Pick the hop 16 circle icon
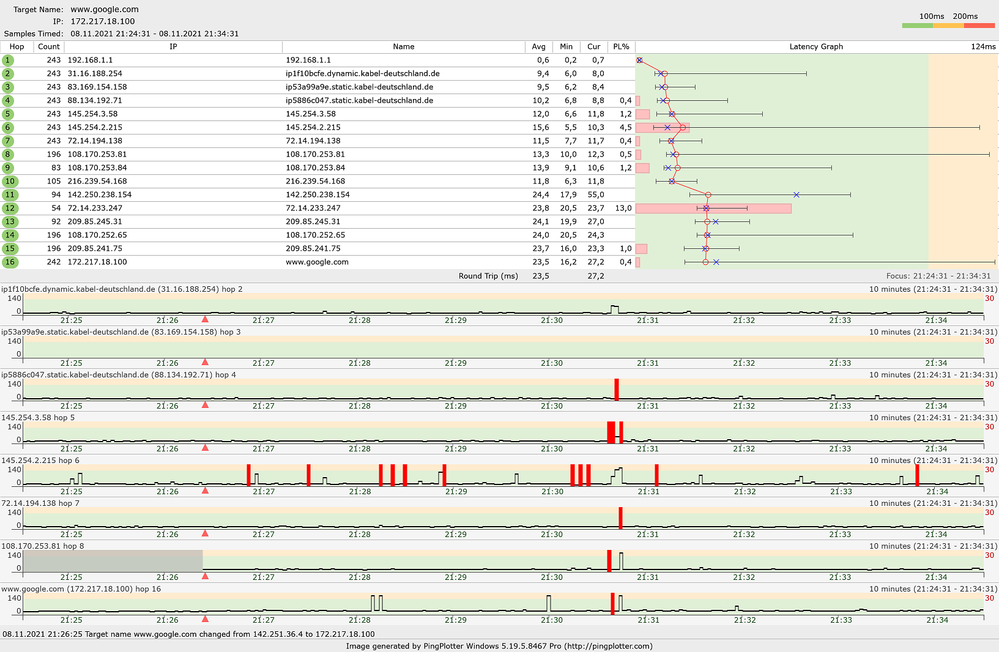The width and height of the screenshot is (999, 652). click(10, 262)
